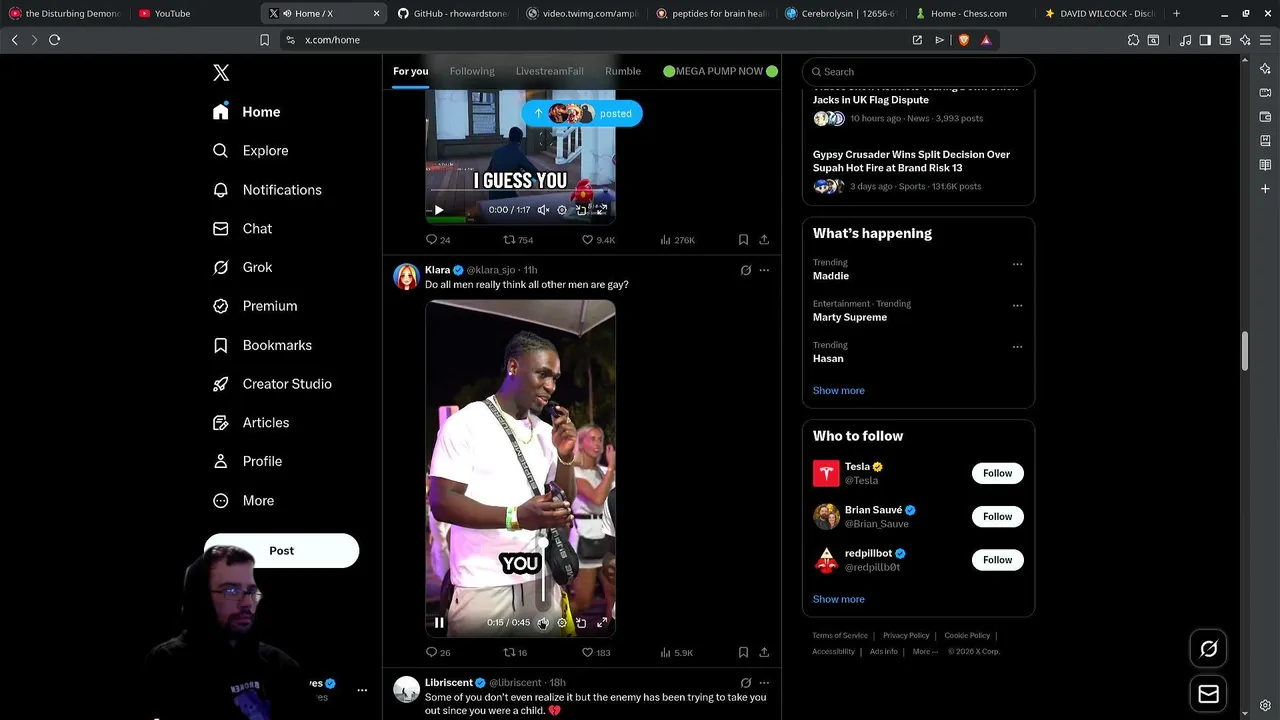Switch to the Following timeline tab
Viewport: 1280px width, 720px height.
tap(472, 72)
